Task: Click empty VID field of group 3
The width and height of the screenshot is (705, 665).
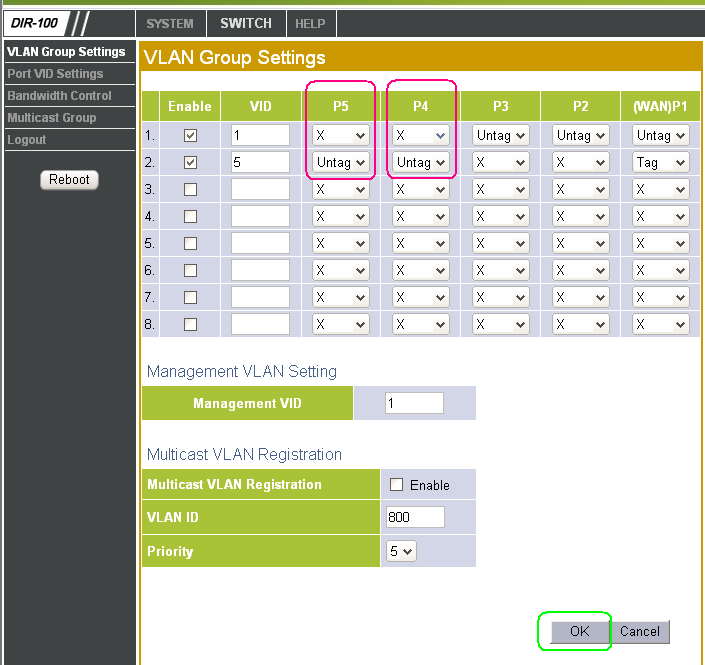Action: coord(260,189)
